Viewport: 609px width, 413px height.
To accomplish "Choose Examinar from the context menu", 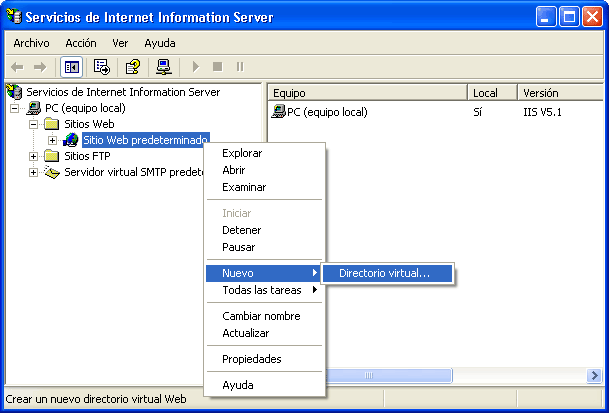I will coord(264,187).
